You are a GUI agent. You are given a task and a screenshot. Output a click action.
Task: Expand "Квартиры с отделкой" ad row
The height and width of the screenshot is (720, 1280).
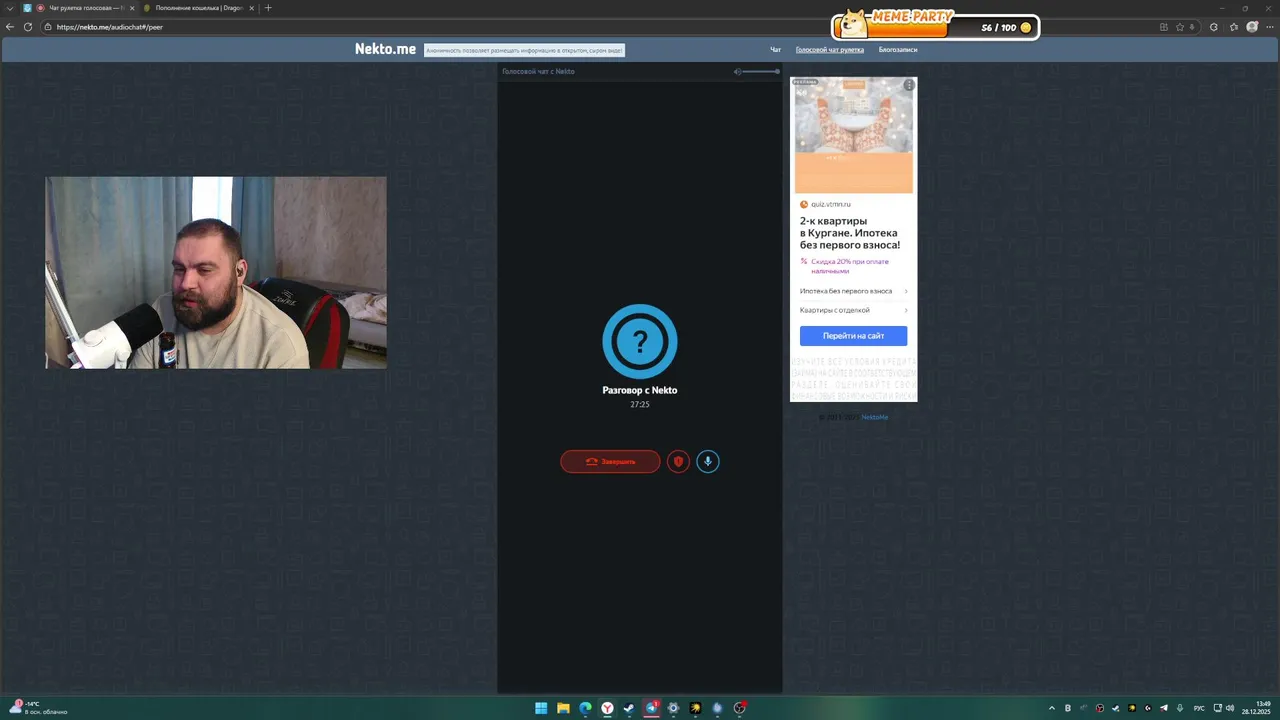pos(853,310)
